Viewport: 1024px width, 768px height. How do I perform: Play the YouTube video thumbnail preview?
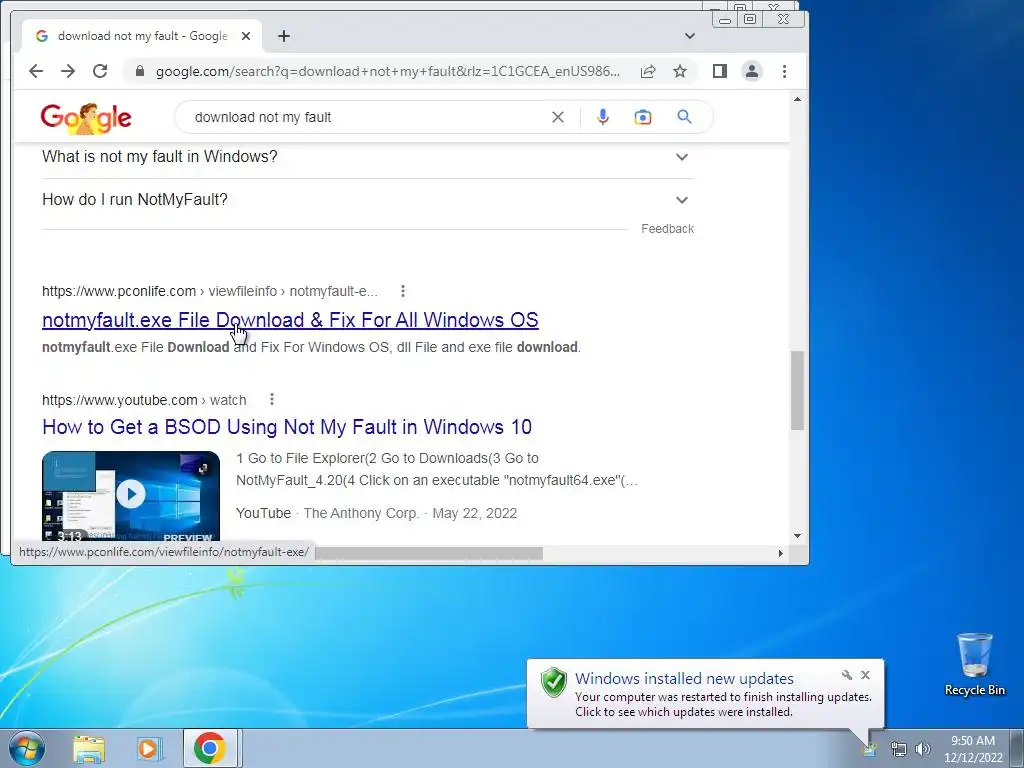(x=131, y=495)
